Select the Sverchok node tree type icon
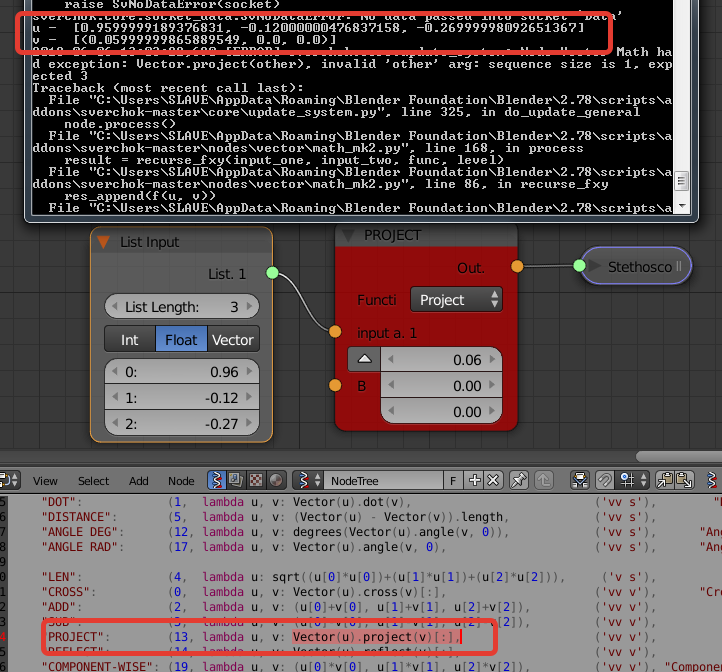 click(x=216, y=480)
